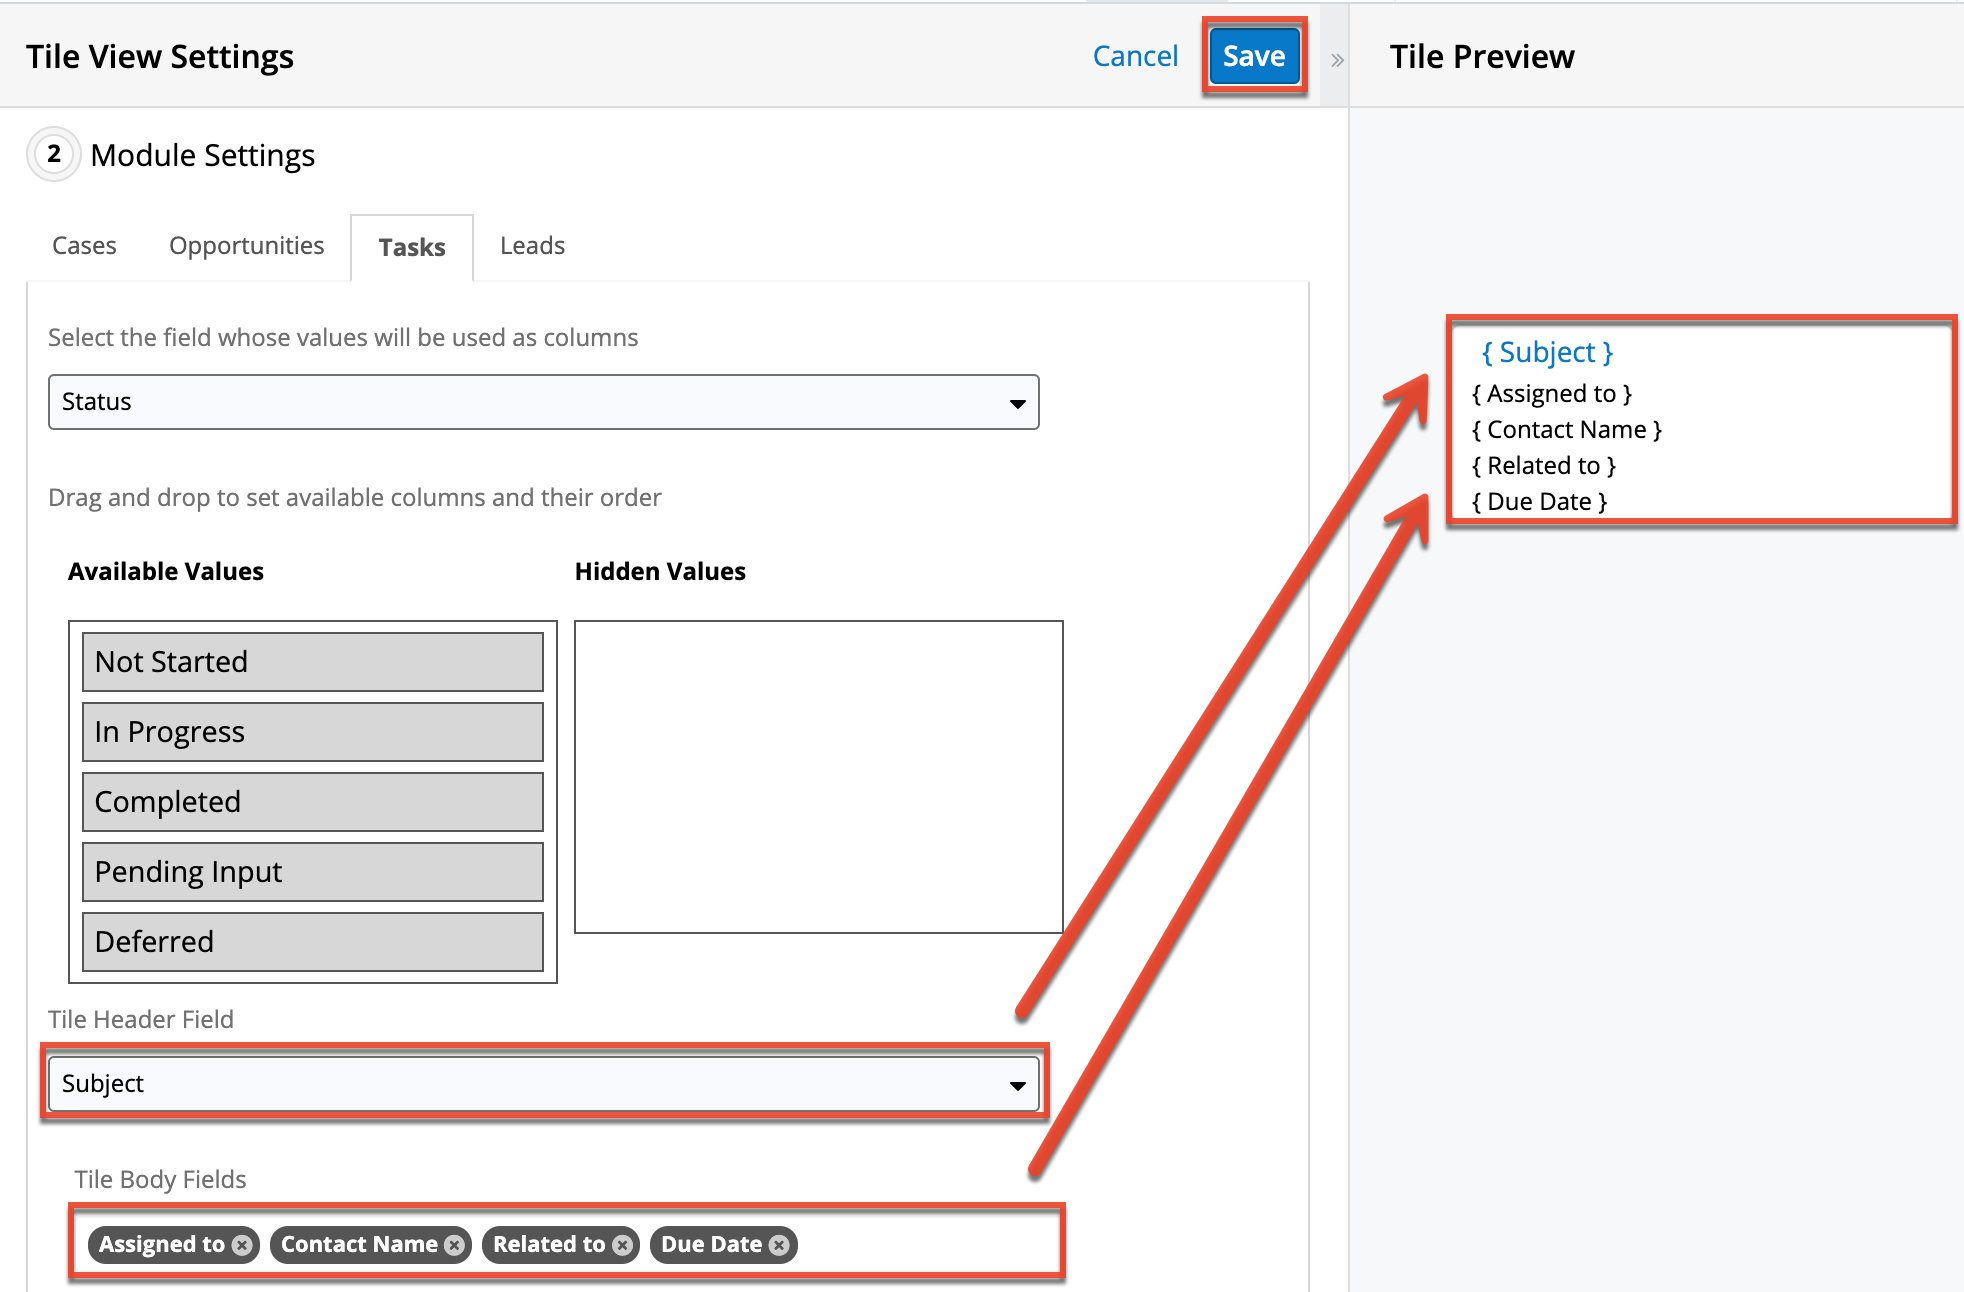Image resolution: width=1964 pixels, height=1292 pixels.
Task: Remove the Assigned to body field tag
Action: click(242, 1245)
